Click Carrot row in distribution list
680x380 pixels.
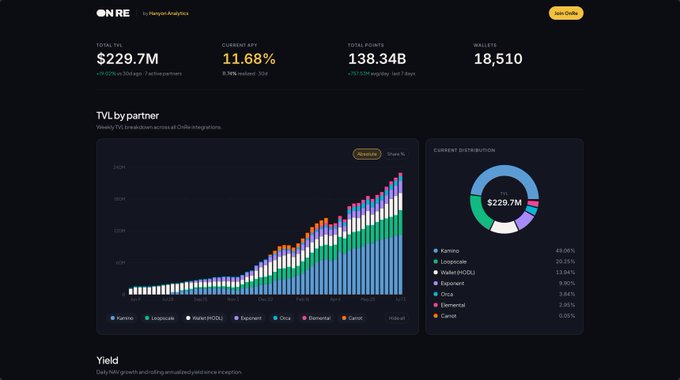click(x=504, y=316)
